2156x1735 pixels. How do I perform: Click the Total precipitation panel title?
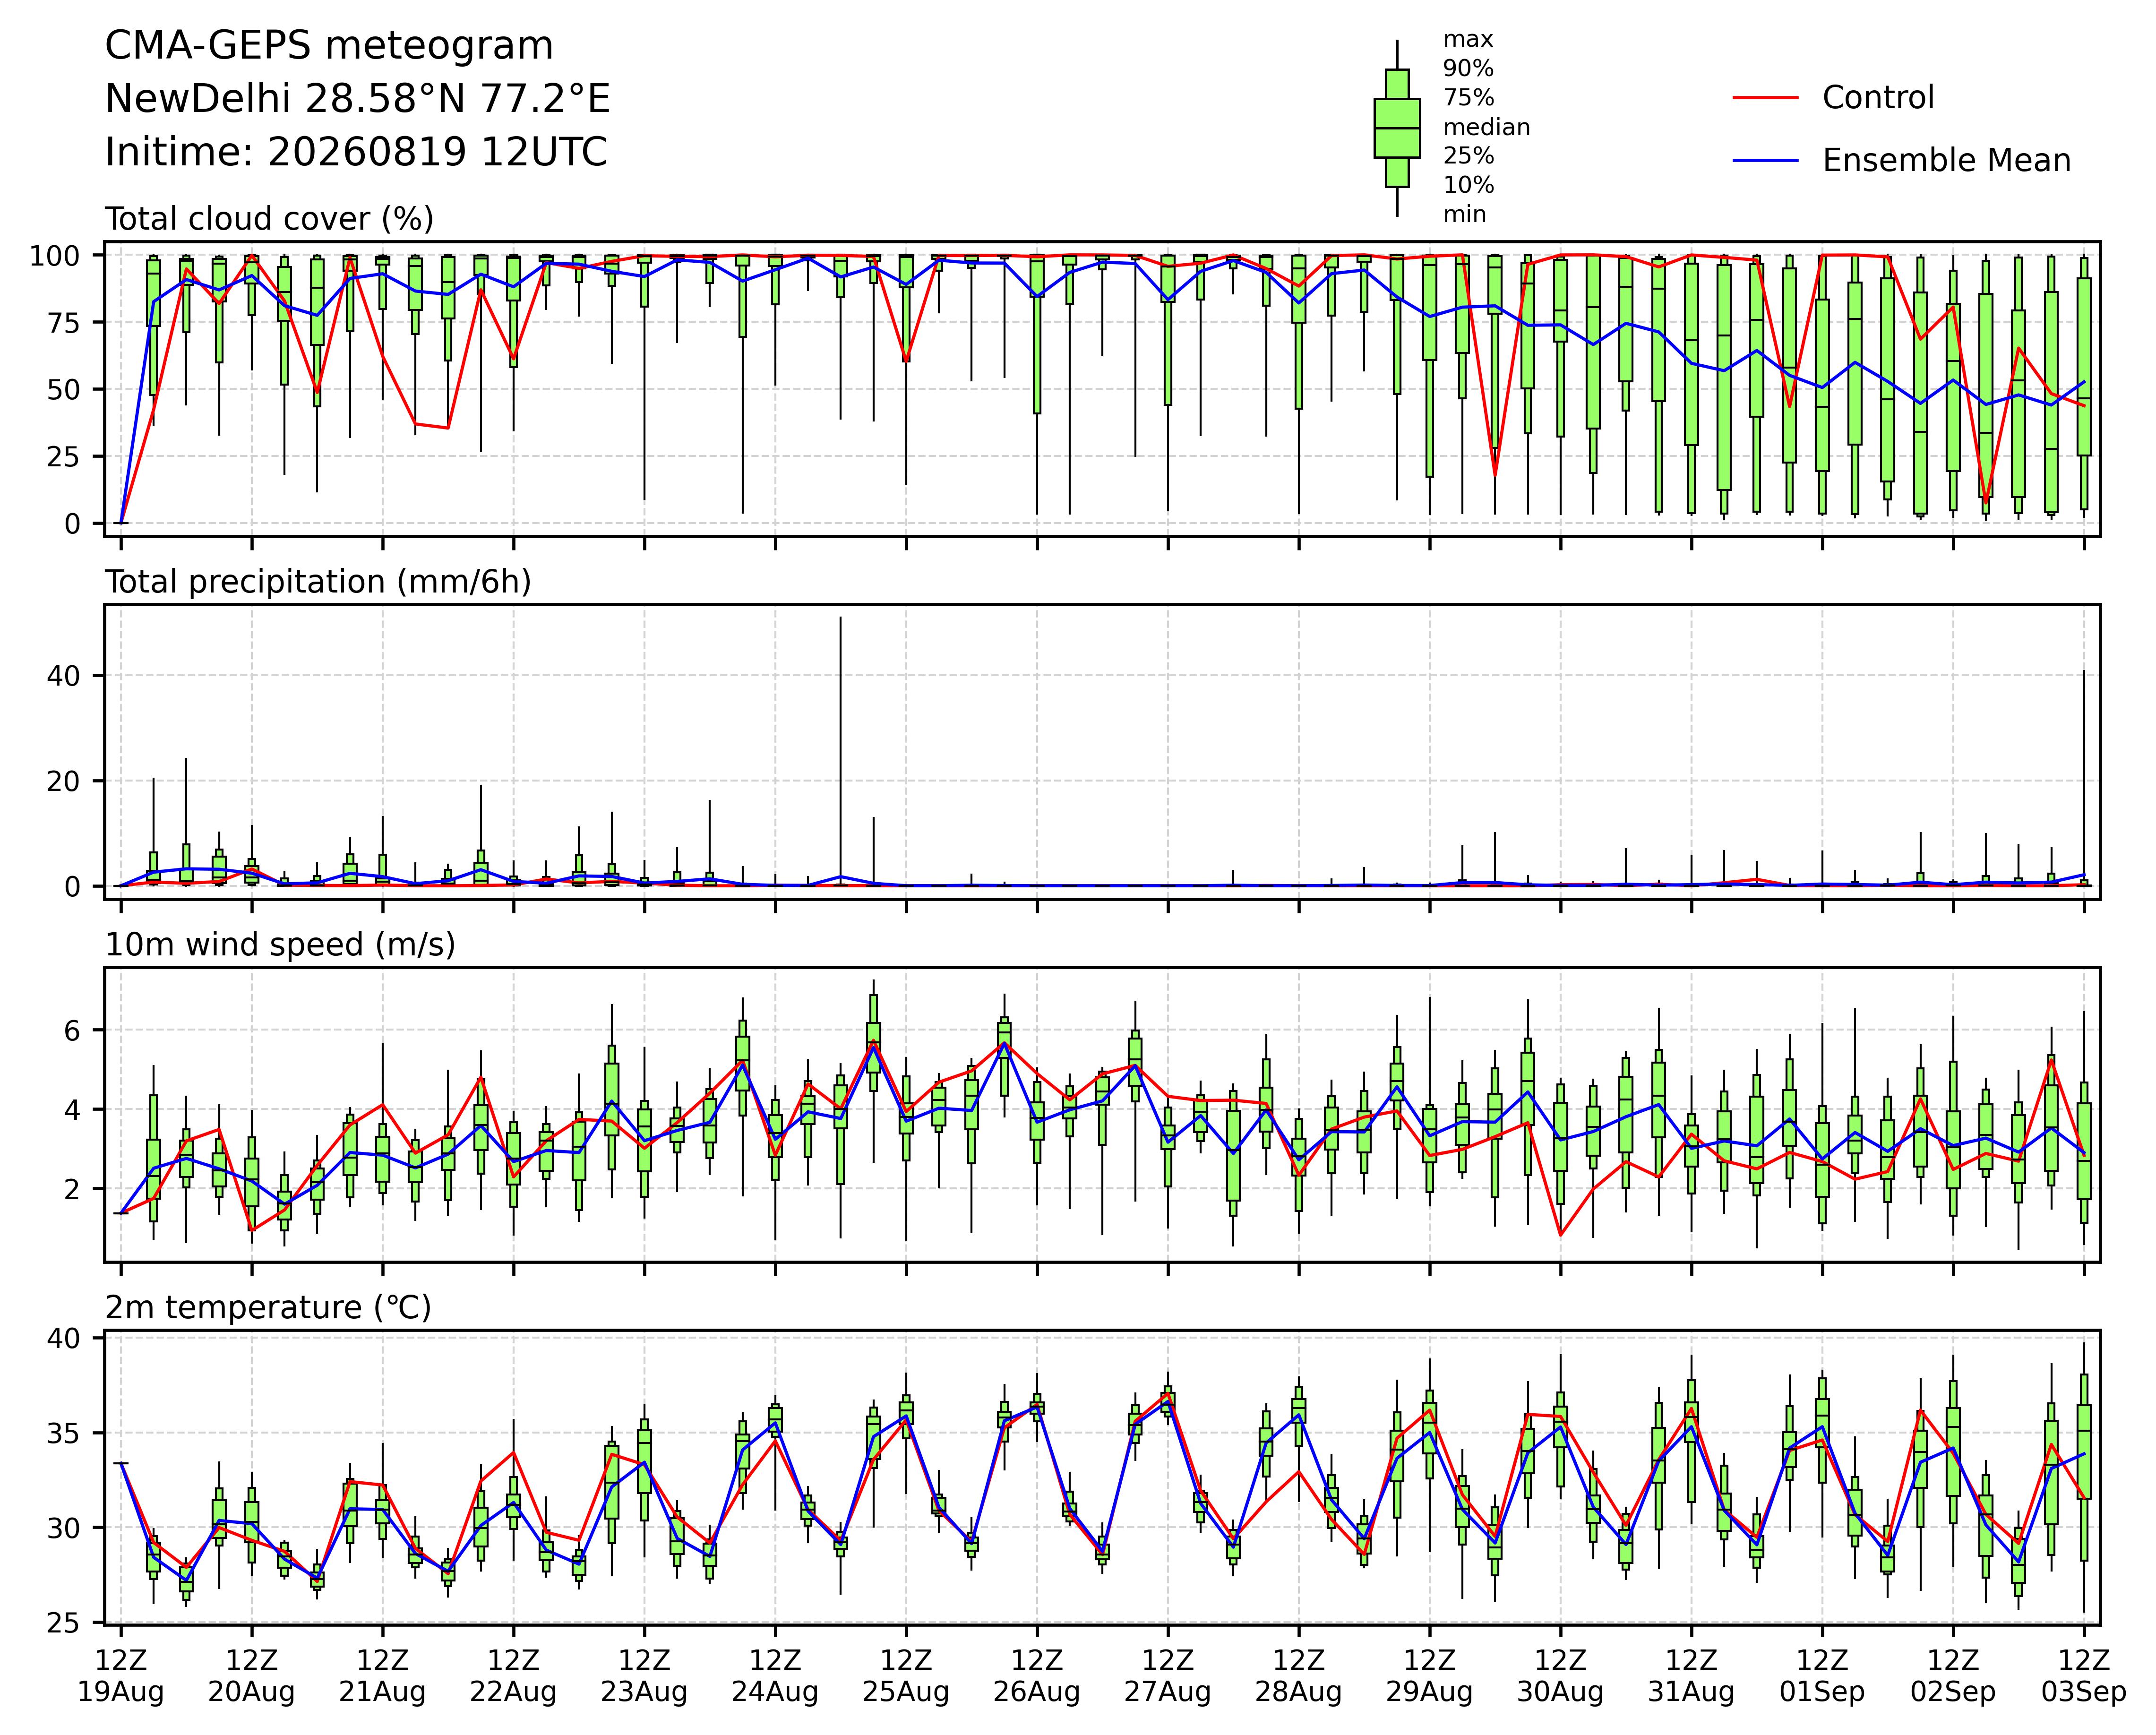318,582
